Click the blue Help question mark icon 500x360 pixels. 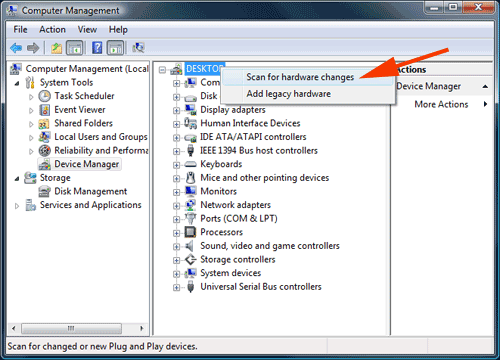(97, 48)
